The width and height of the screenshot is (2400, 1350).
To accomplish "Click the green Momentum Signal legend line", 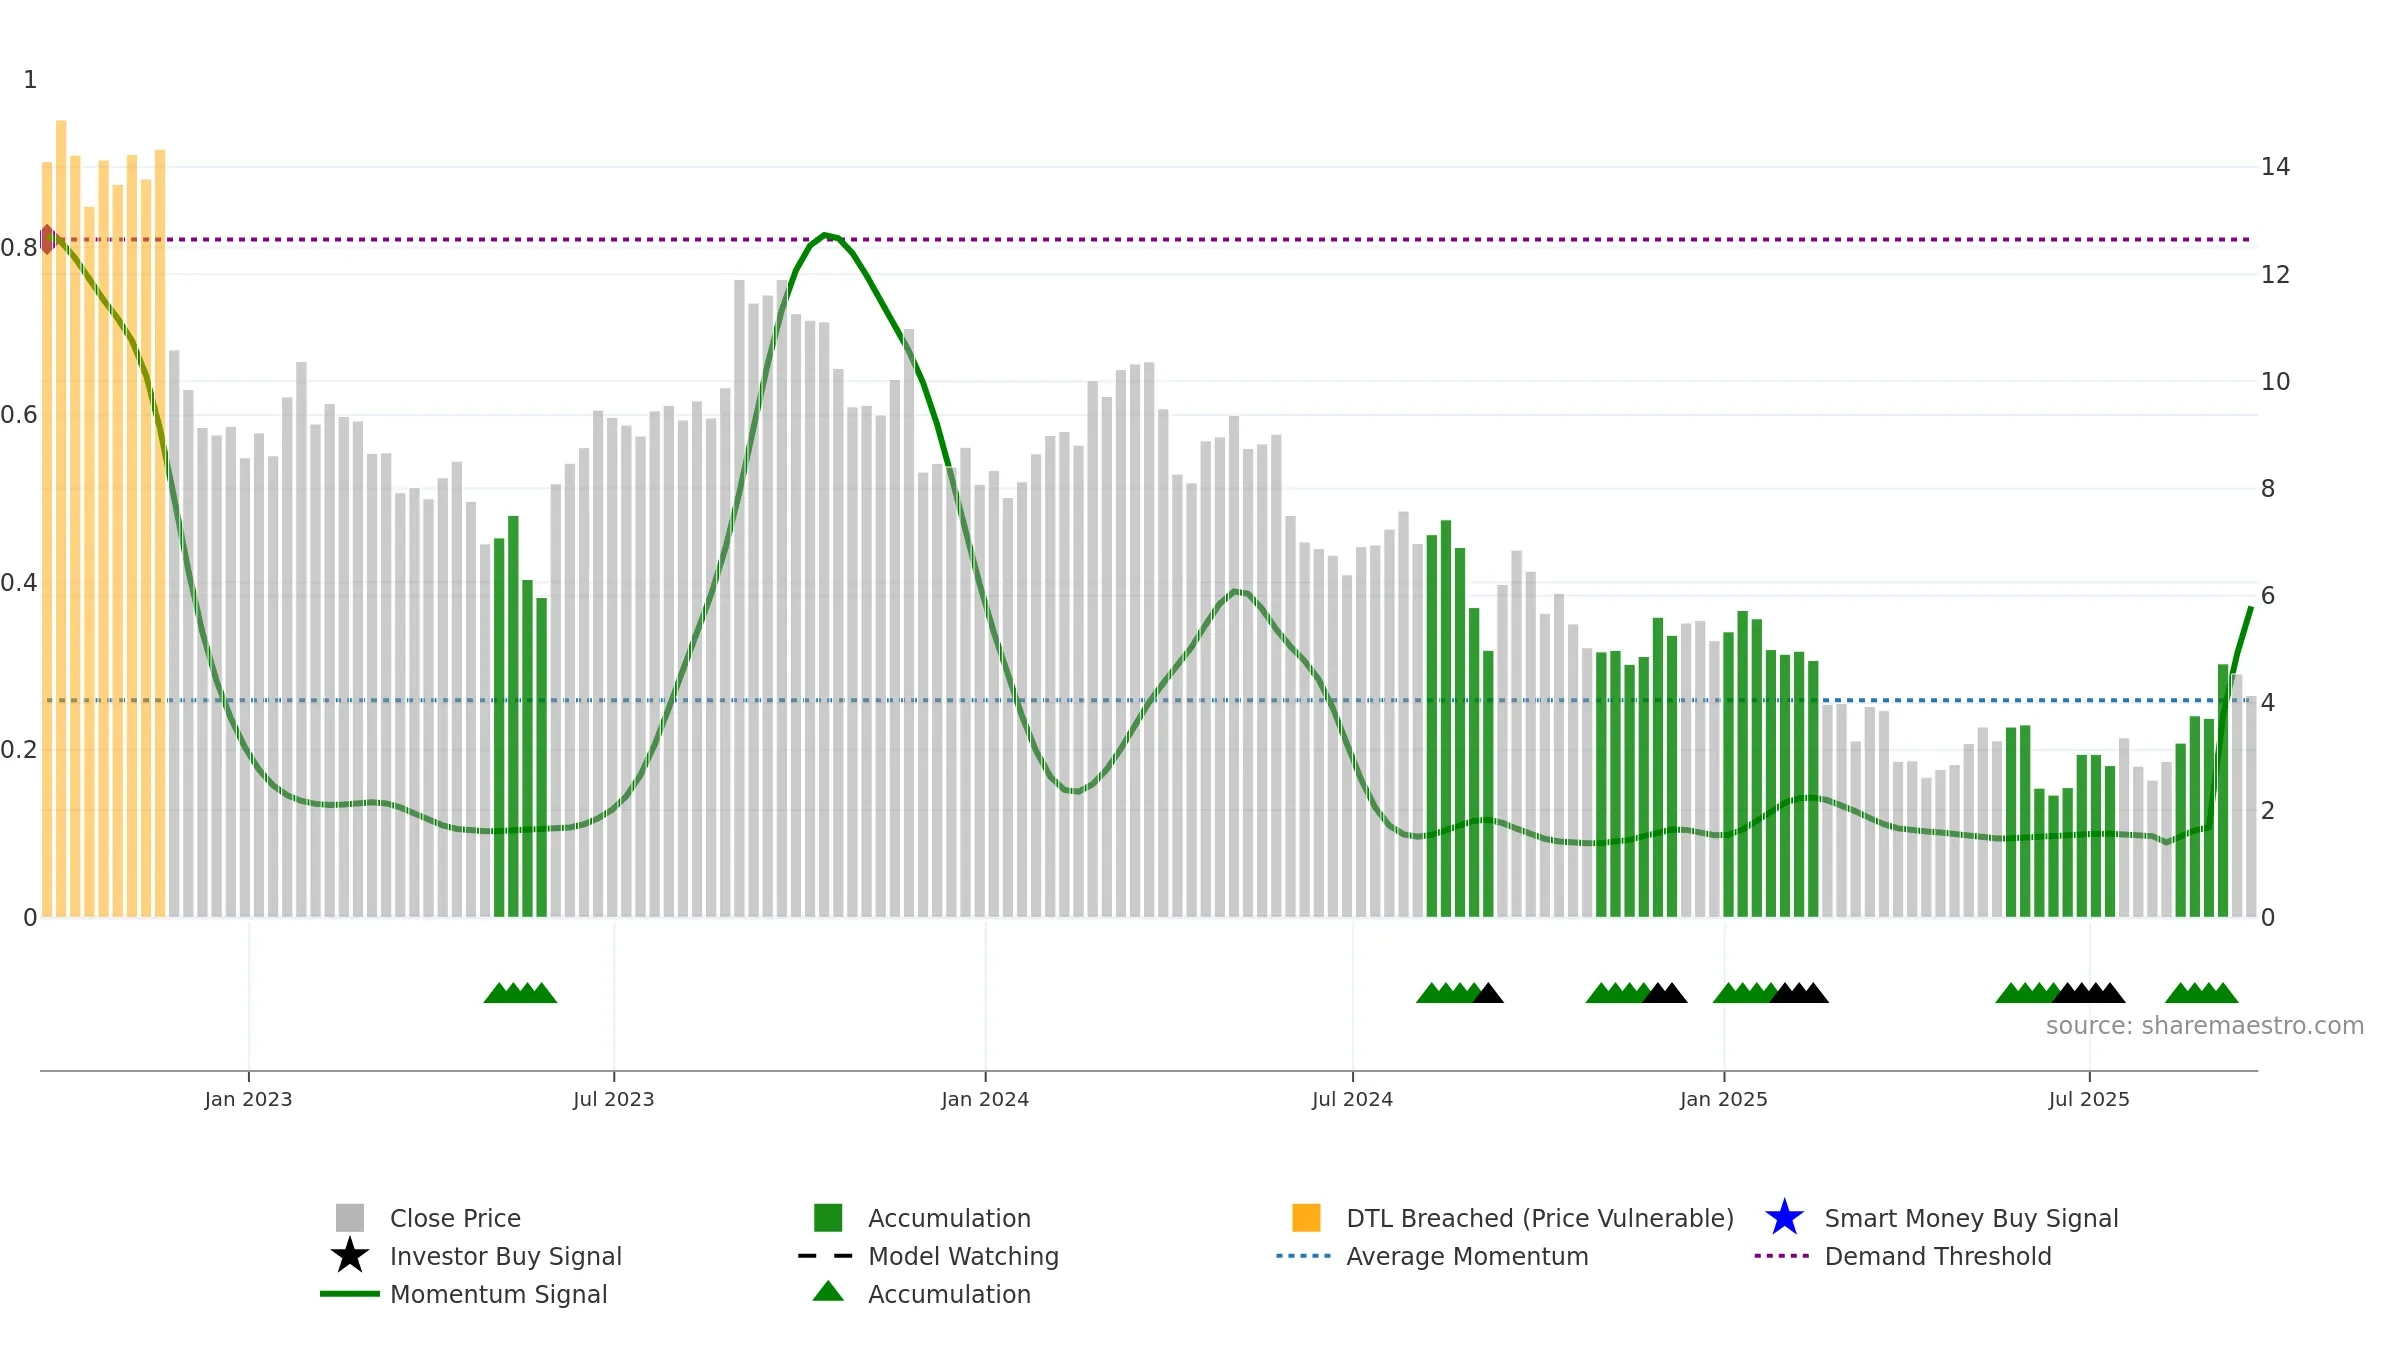I will pos(350,1294).
